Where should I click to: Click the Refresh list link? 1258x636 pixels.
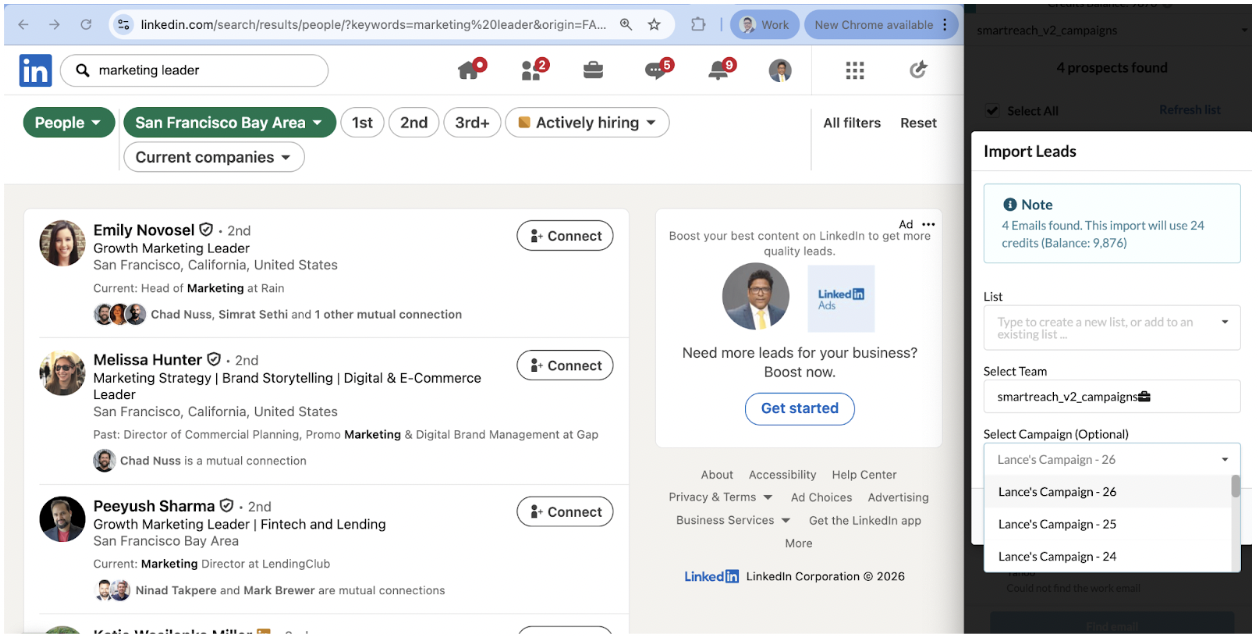point(1190,110)
